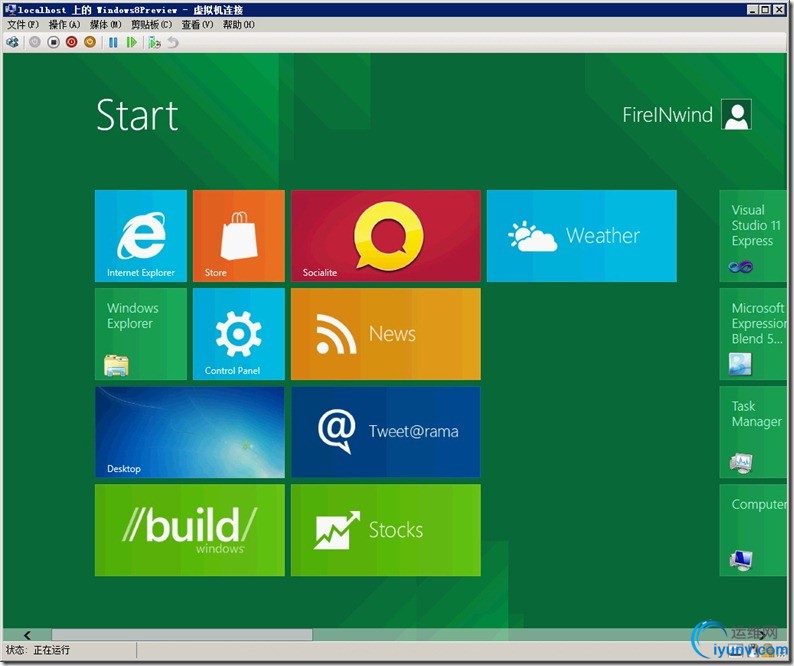Viewport: 794px width, 666px height.
Task: Open the //build/ windows tile
Action: tap(190, 530)
